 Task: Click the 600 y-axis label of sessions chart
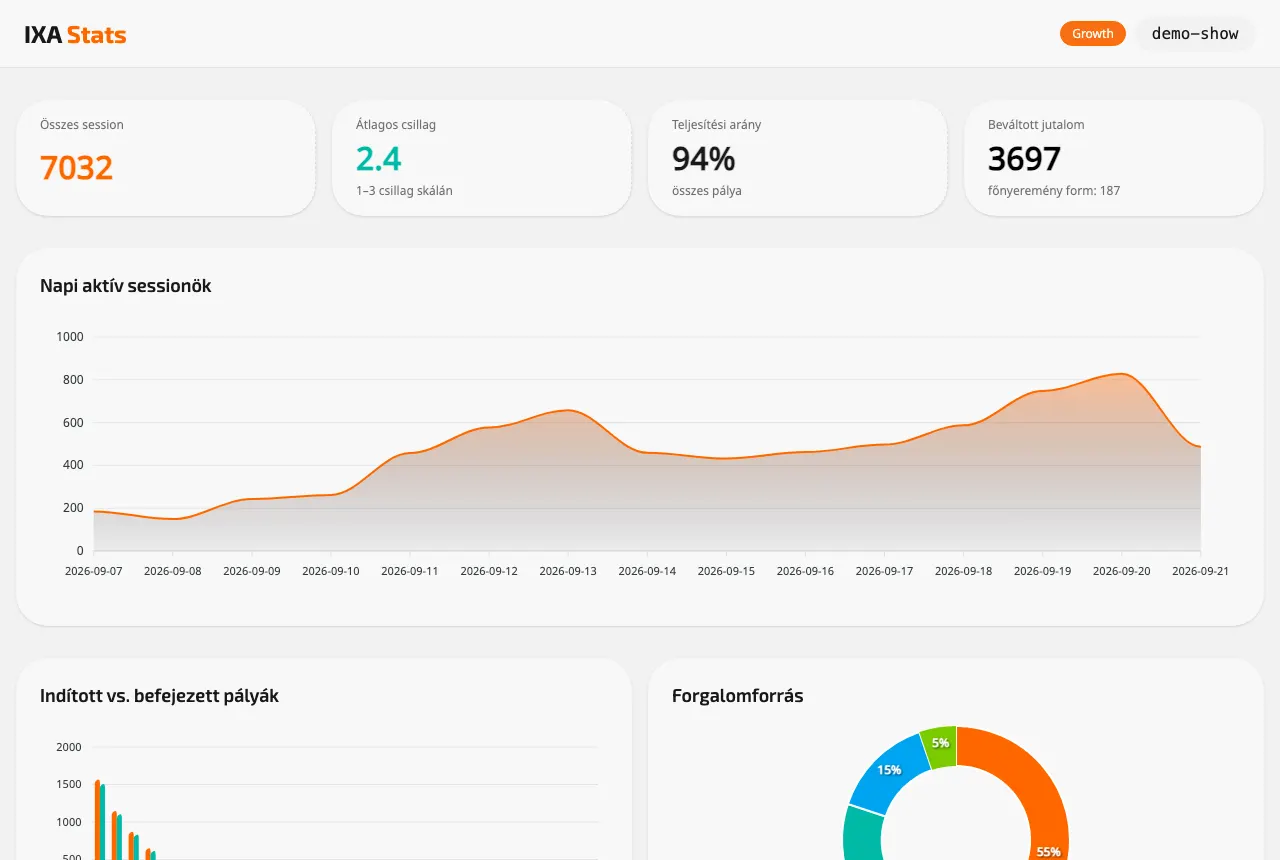(73, 423)
